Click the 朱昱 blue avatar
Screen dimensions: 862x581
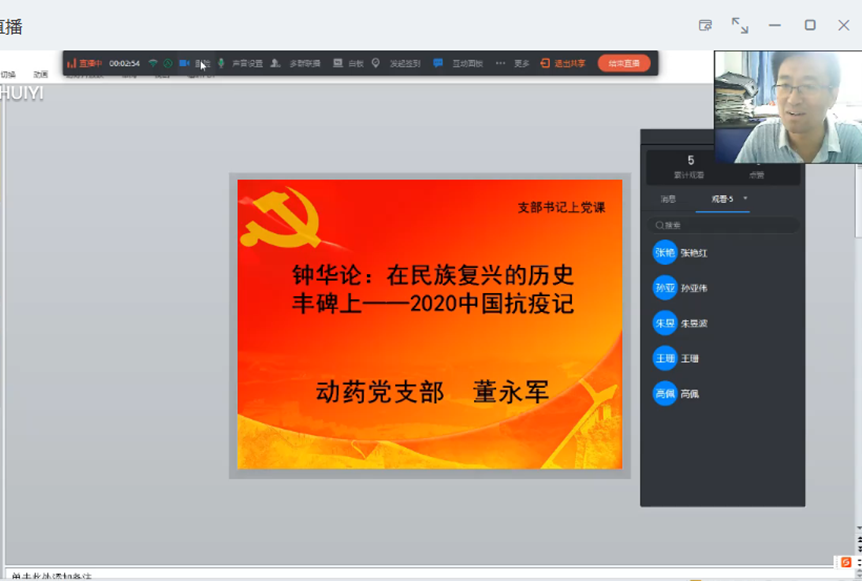point(665,323)
